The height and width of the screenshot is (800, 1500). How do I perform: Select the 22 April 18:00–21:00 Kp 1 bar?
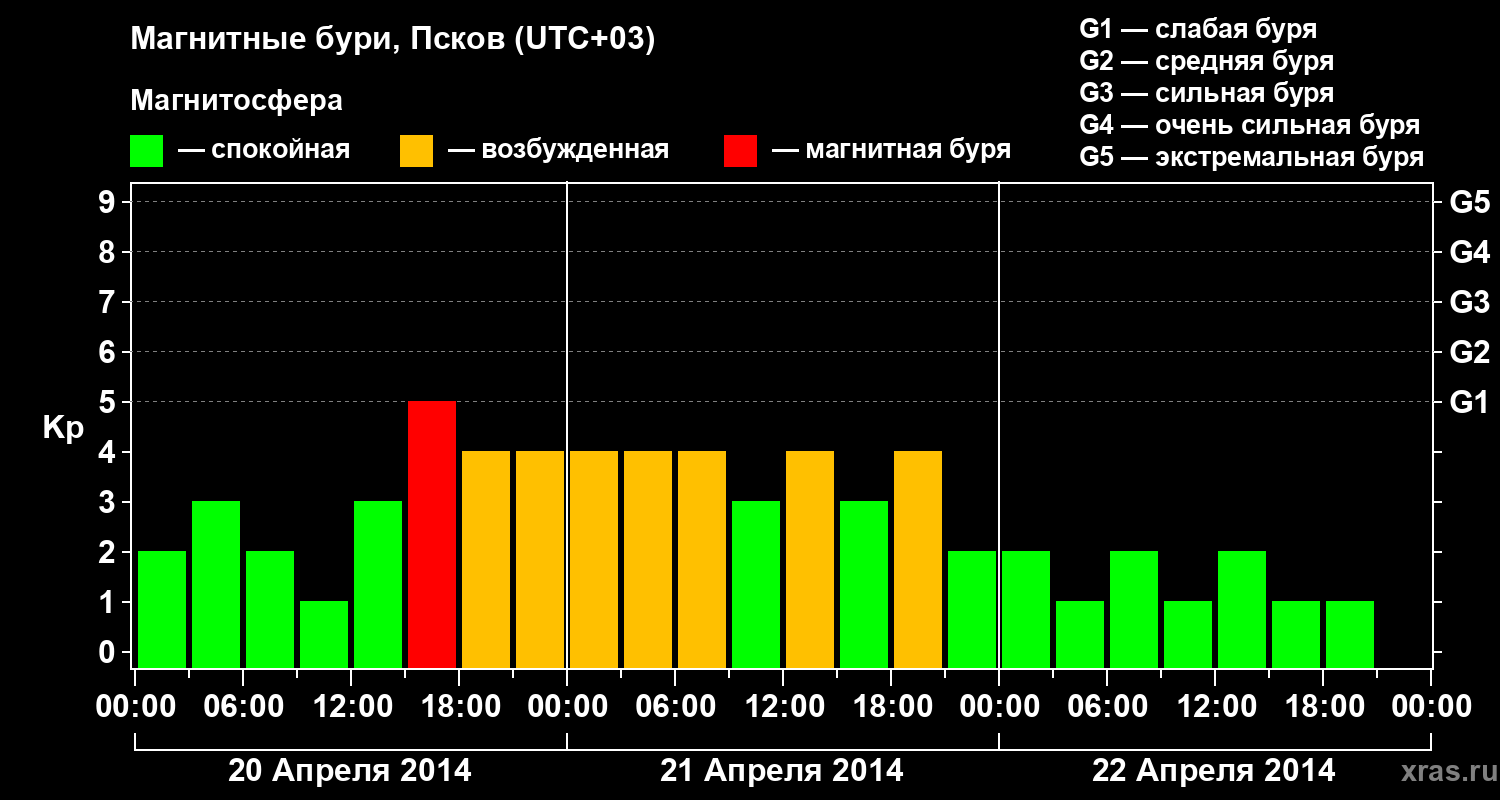click(x=1350, y=634)
